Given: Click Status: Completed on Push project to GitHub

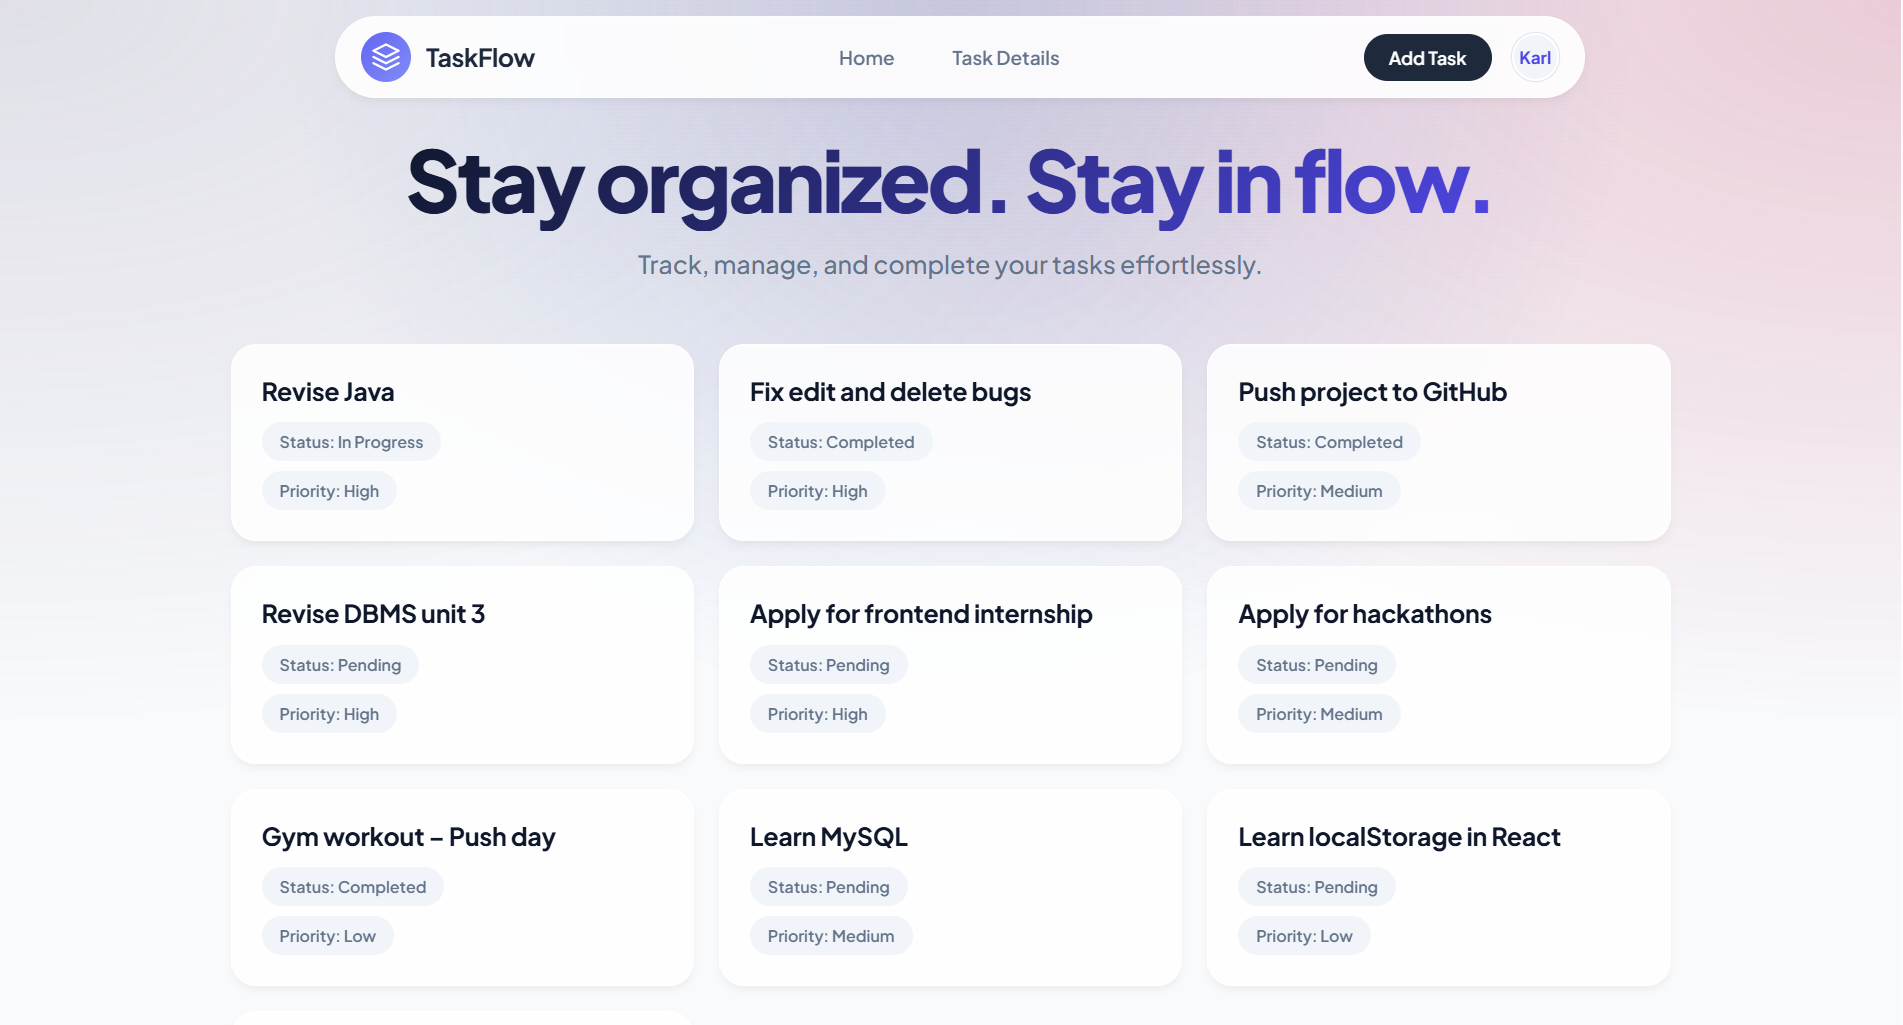Looking at the screenshot, I should click(x=1329, y=442).
